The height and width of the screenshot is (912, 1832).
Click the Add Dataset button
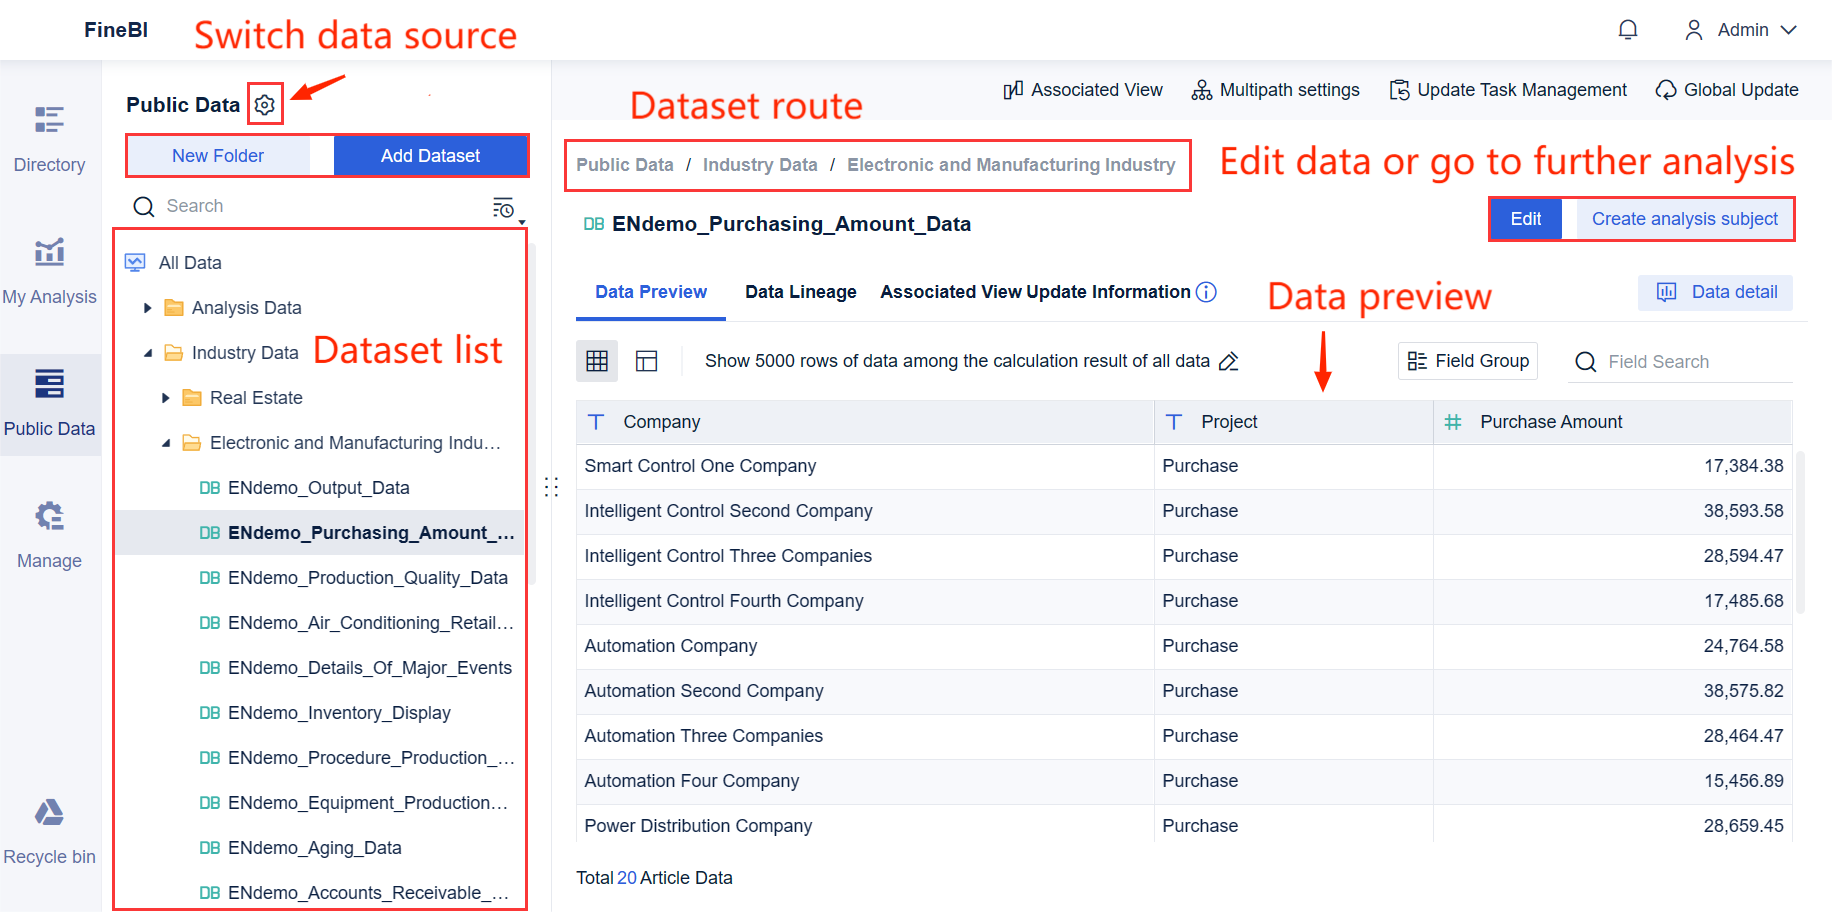pyautogui.click(x=430, y=156)
